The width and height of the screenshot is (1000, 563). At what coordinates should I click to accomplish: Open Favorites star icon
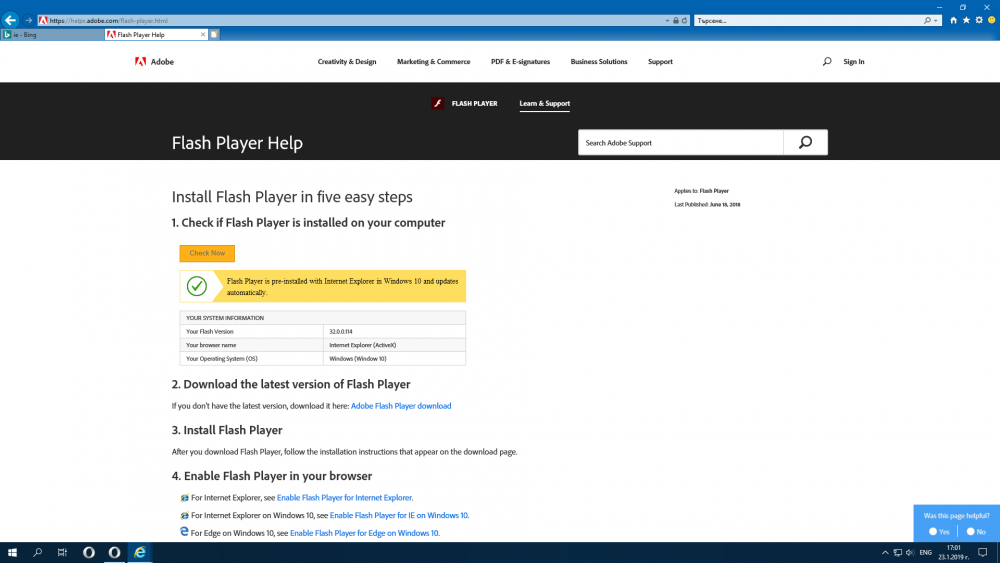(x=966, y=20)
